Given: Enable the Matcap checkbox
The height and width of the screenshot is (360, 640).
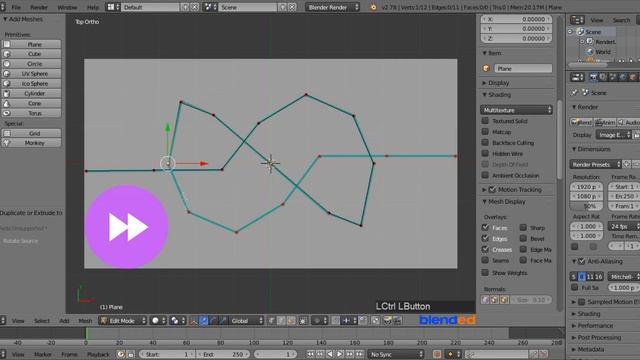Looking at the screenshot, I should tap(485, 132).
